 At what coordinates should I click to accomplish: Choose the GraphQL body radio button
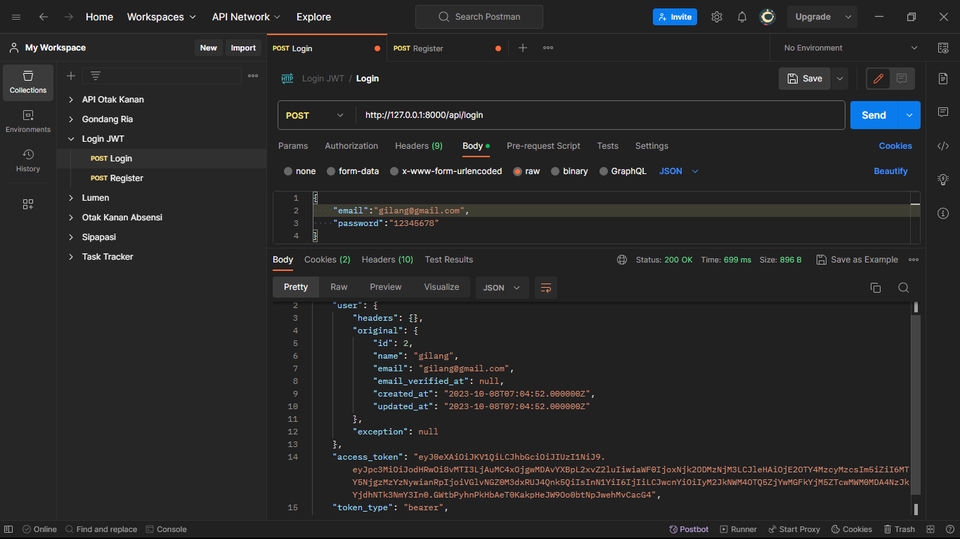604,171
